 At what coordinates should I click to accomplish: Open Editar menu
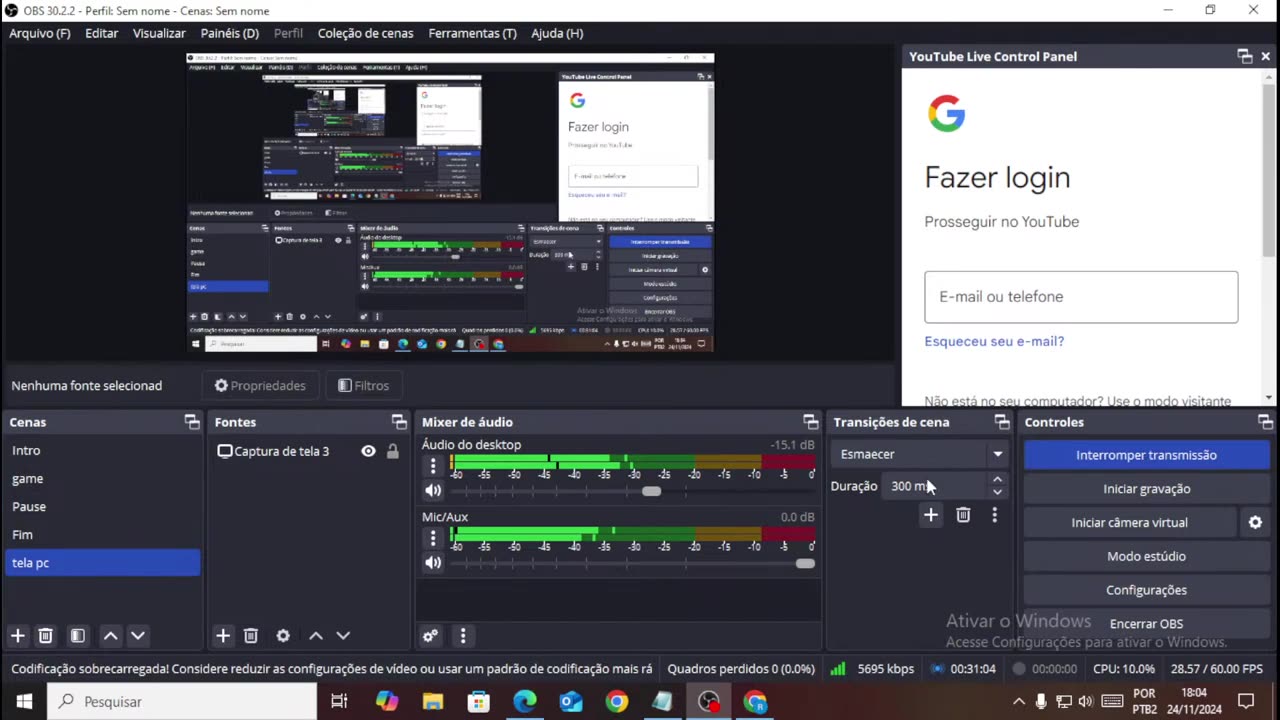click(x=101, y=33)
